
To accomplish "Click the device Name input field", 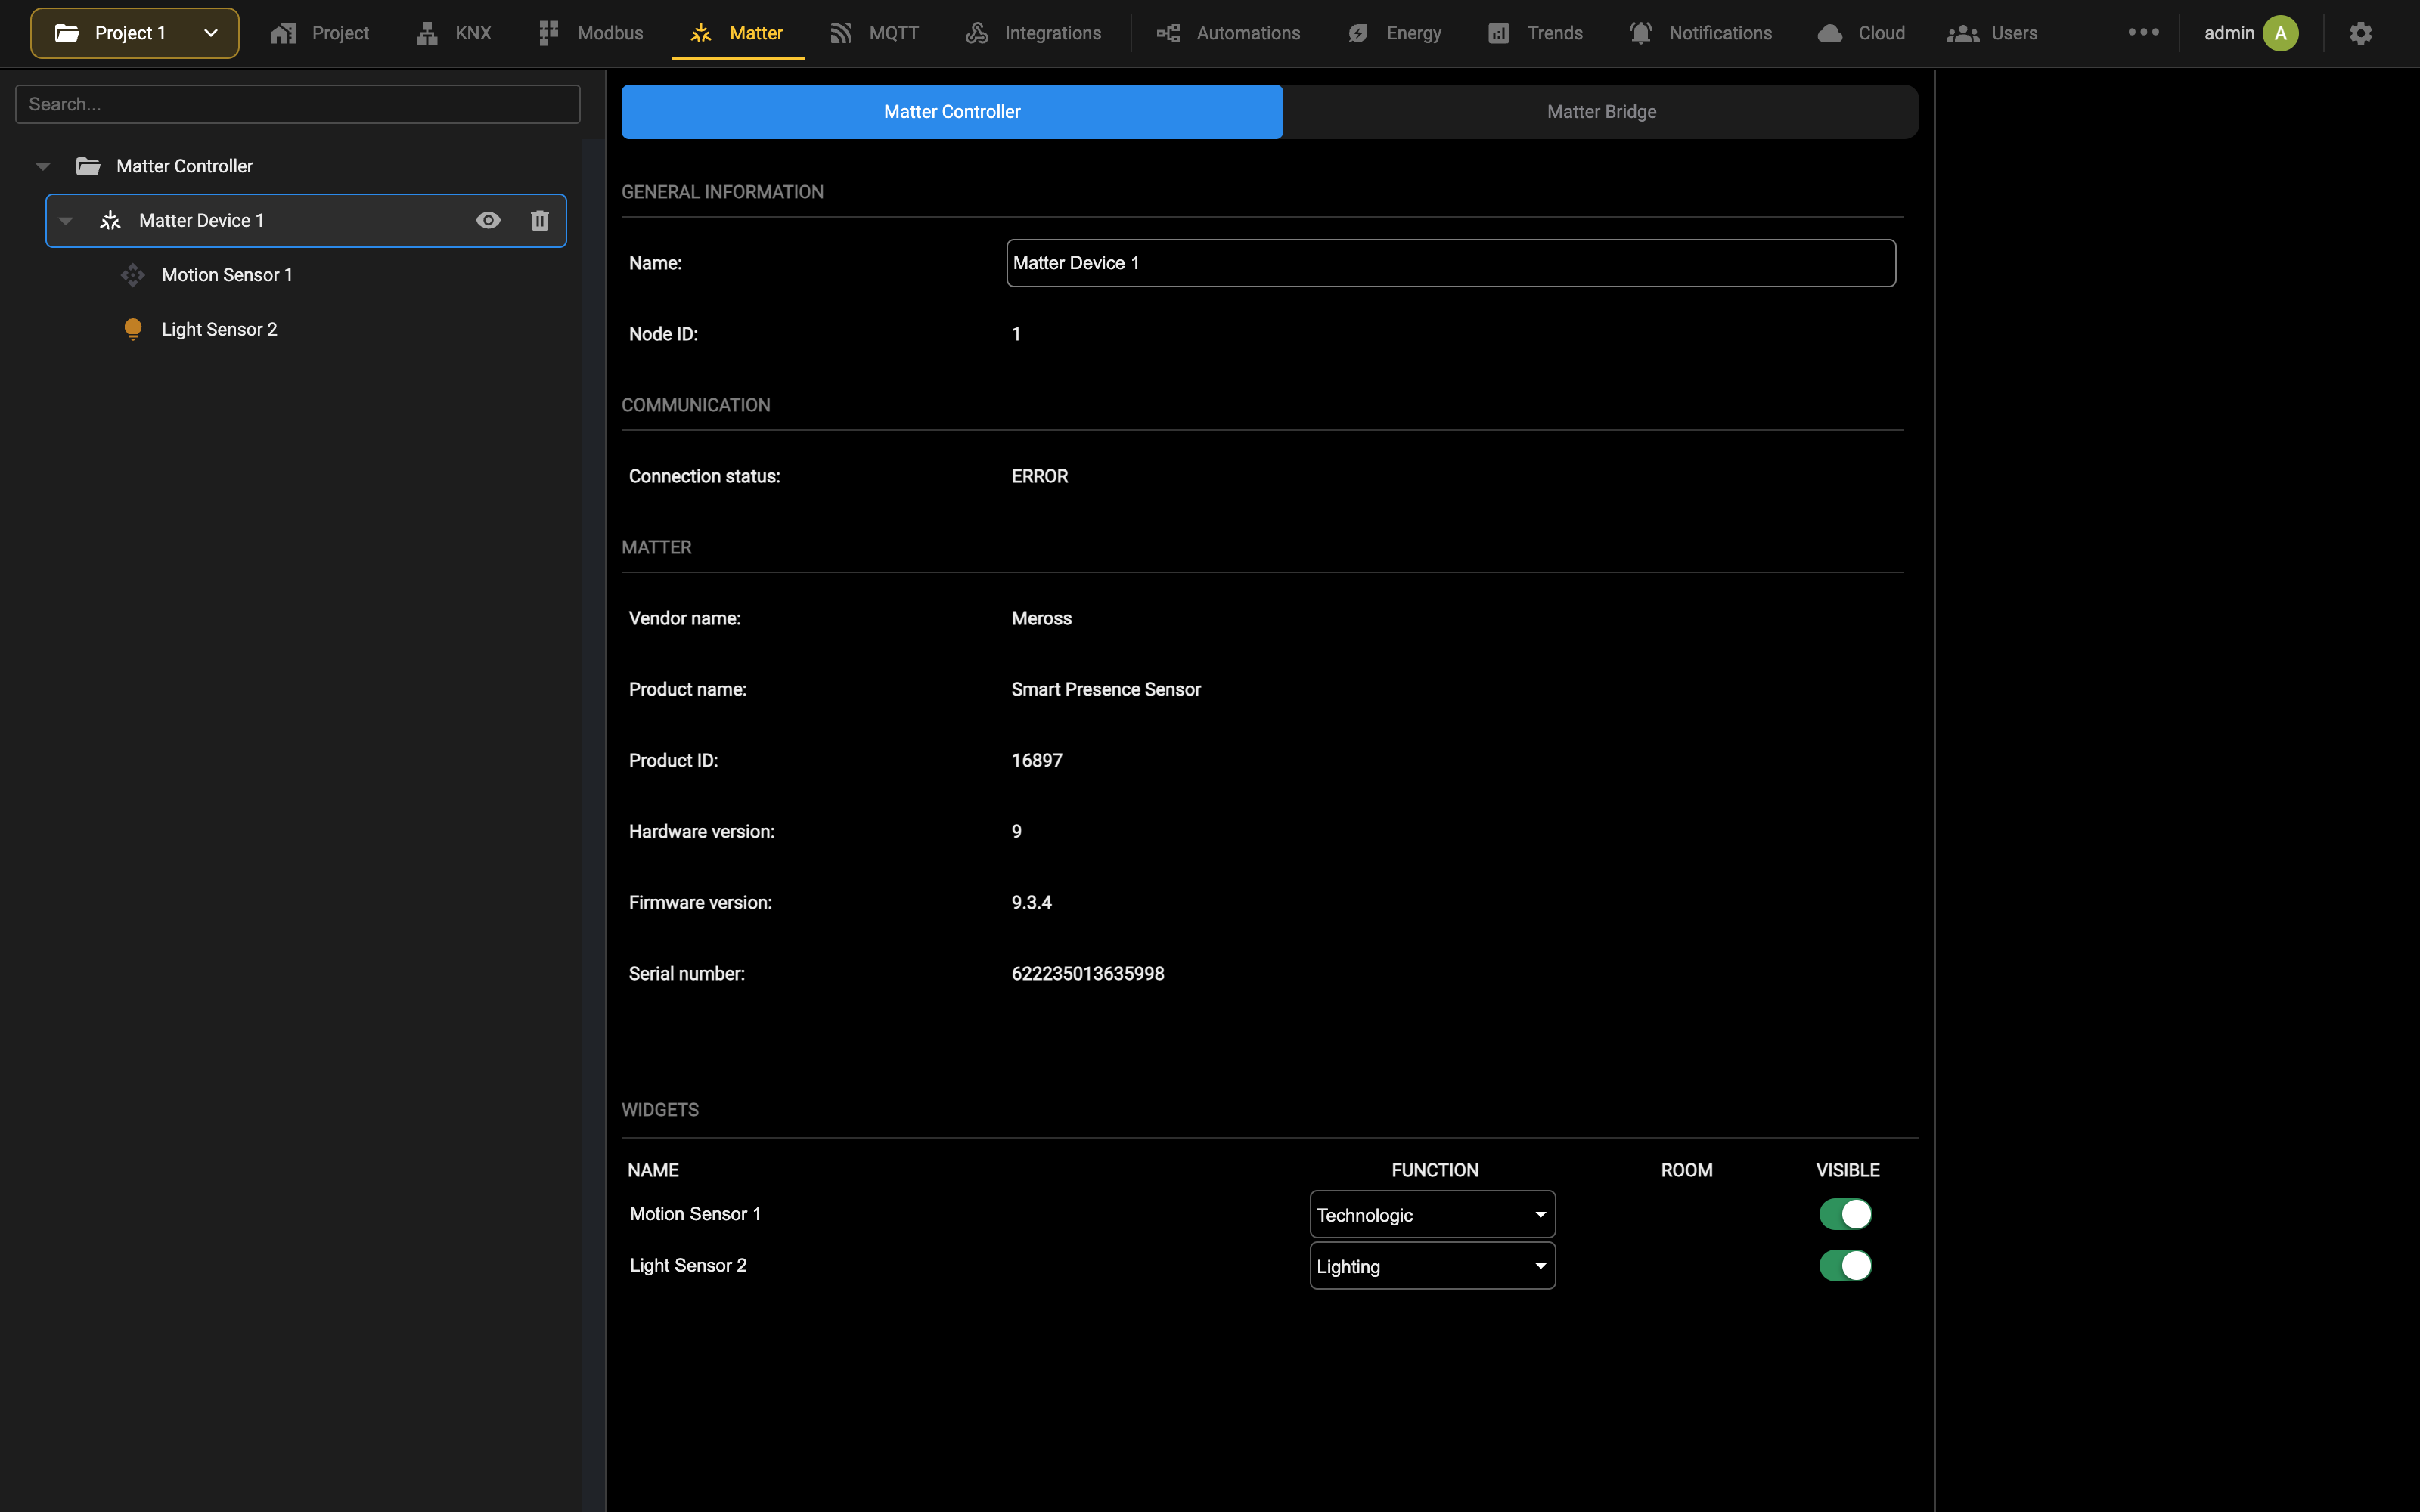I will pos(1450,263).
